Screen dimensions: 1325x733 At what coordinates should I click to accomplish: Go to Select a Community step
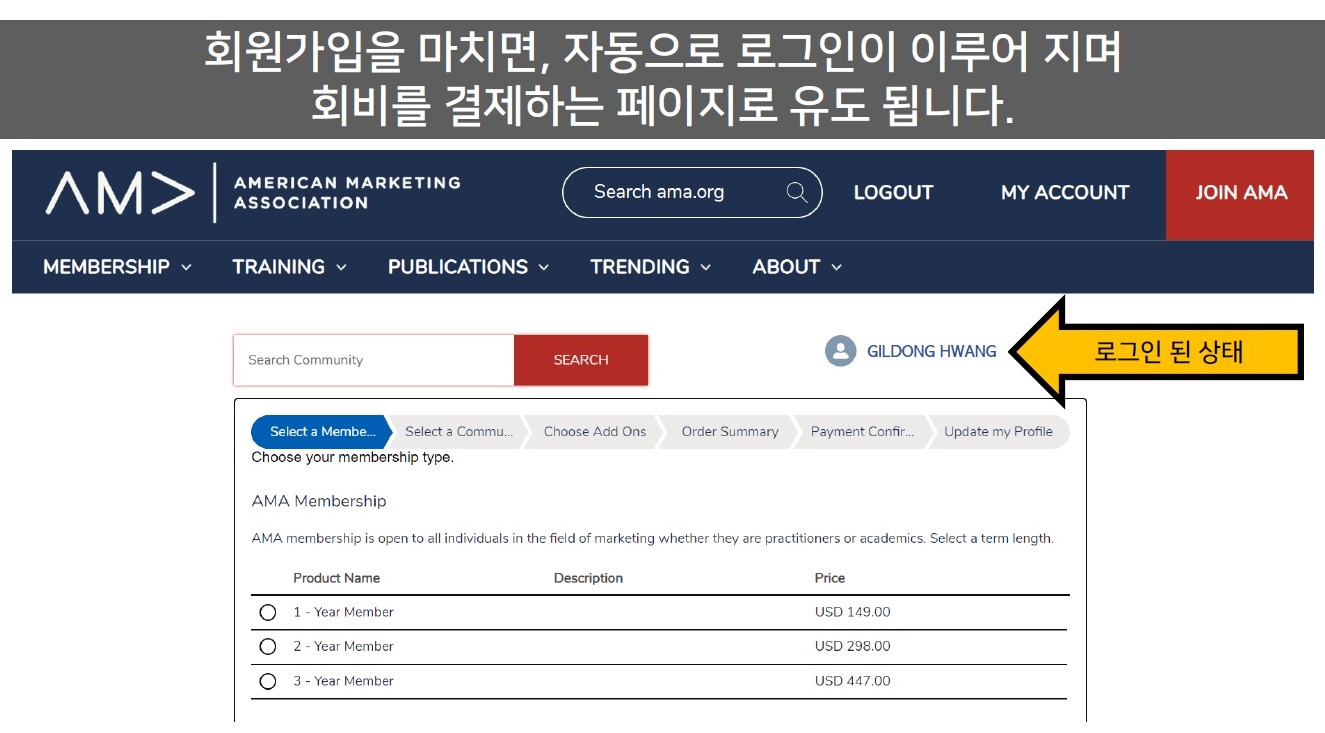click(458, 432)
